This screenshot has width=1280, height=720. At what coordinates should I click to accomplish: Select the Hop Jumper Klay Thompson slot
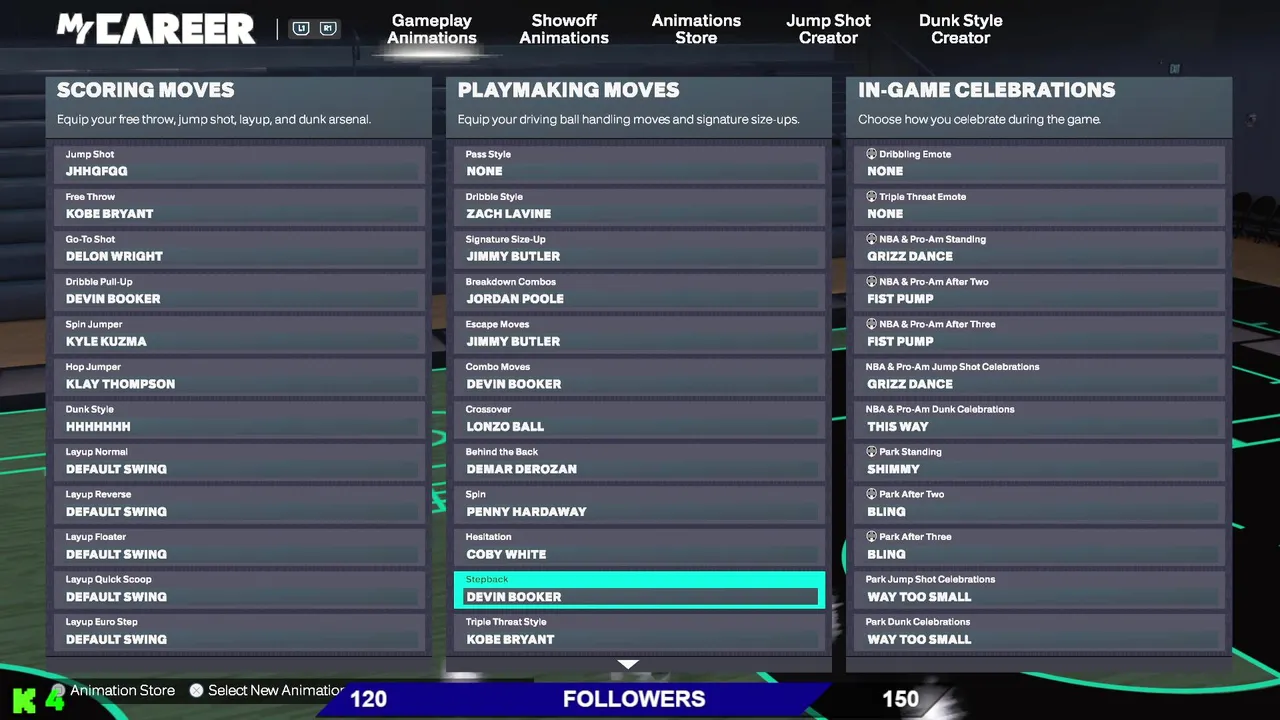pyautogui.click(x=240, y=377)
